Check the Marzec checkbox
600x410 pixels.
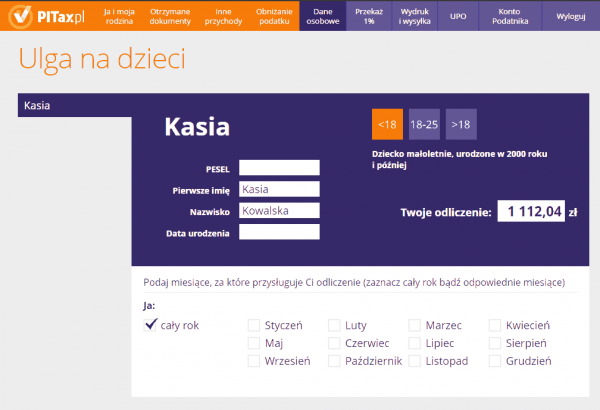(x=414, y=325)
